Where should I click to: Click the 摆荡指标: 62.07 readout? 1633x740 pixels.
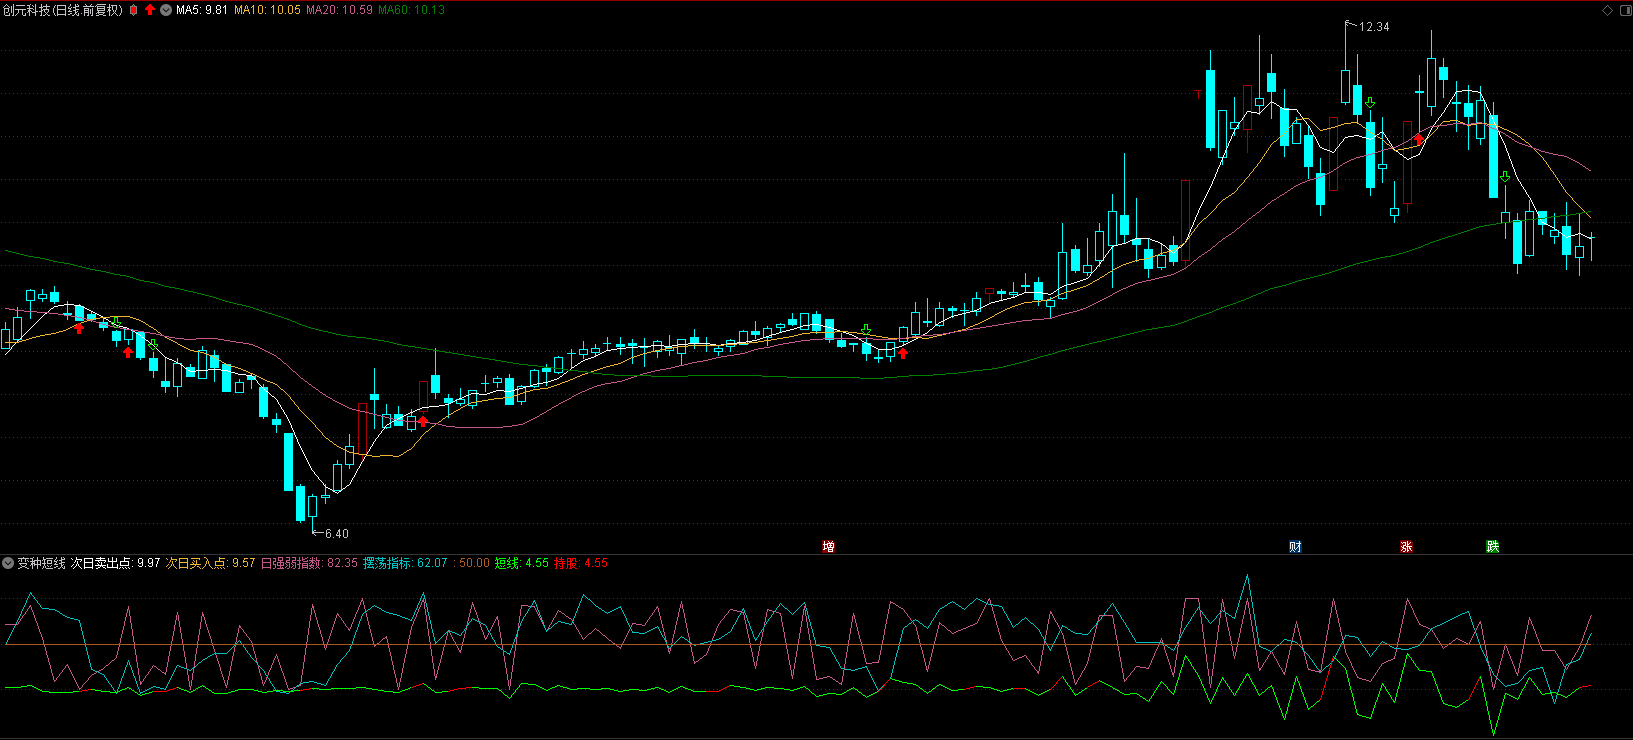(405, 563)
